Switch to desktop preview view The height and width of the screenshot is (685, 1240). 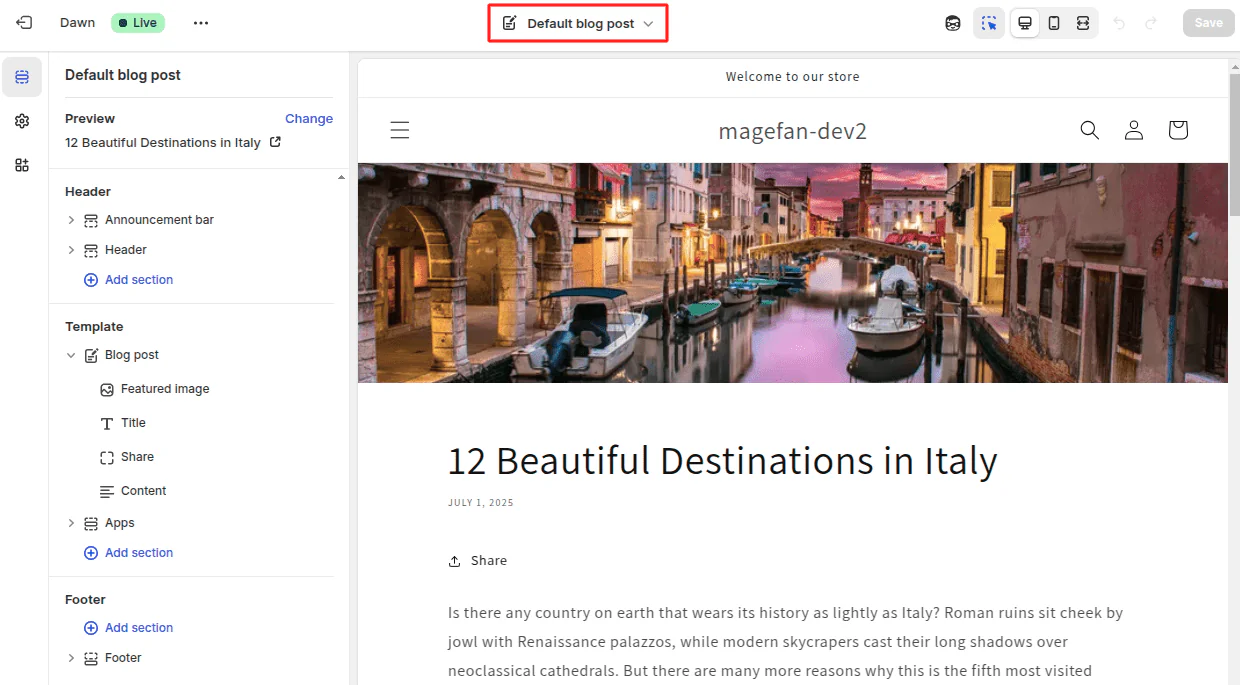tap(1025, 23)
